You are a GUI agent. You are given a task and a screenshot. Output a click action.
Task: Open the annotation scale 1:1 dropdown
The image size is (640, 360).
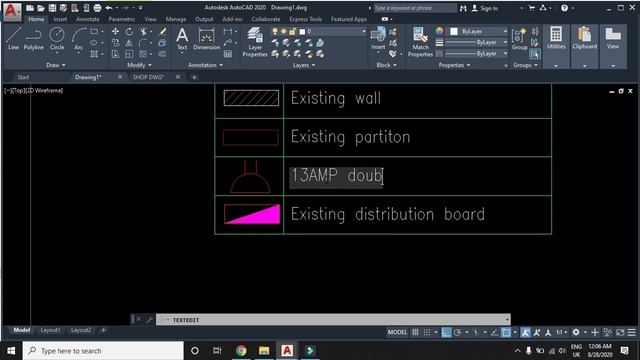561,332
